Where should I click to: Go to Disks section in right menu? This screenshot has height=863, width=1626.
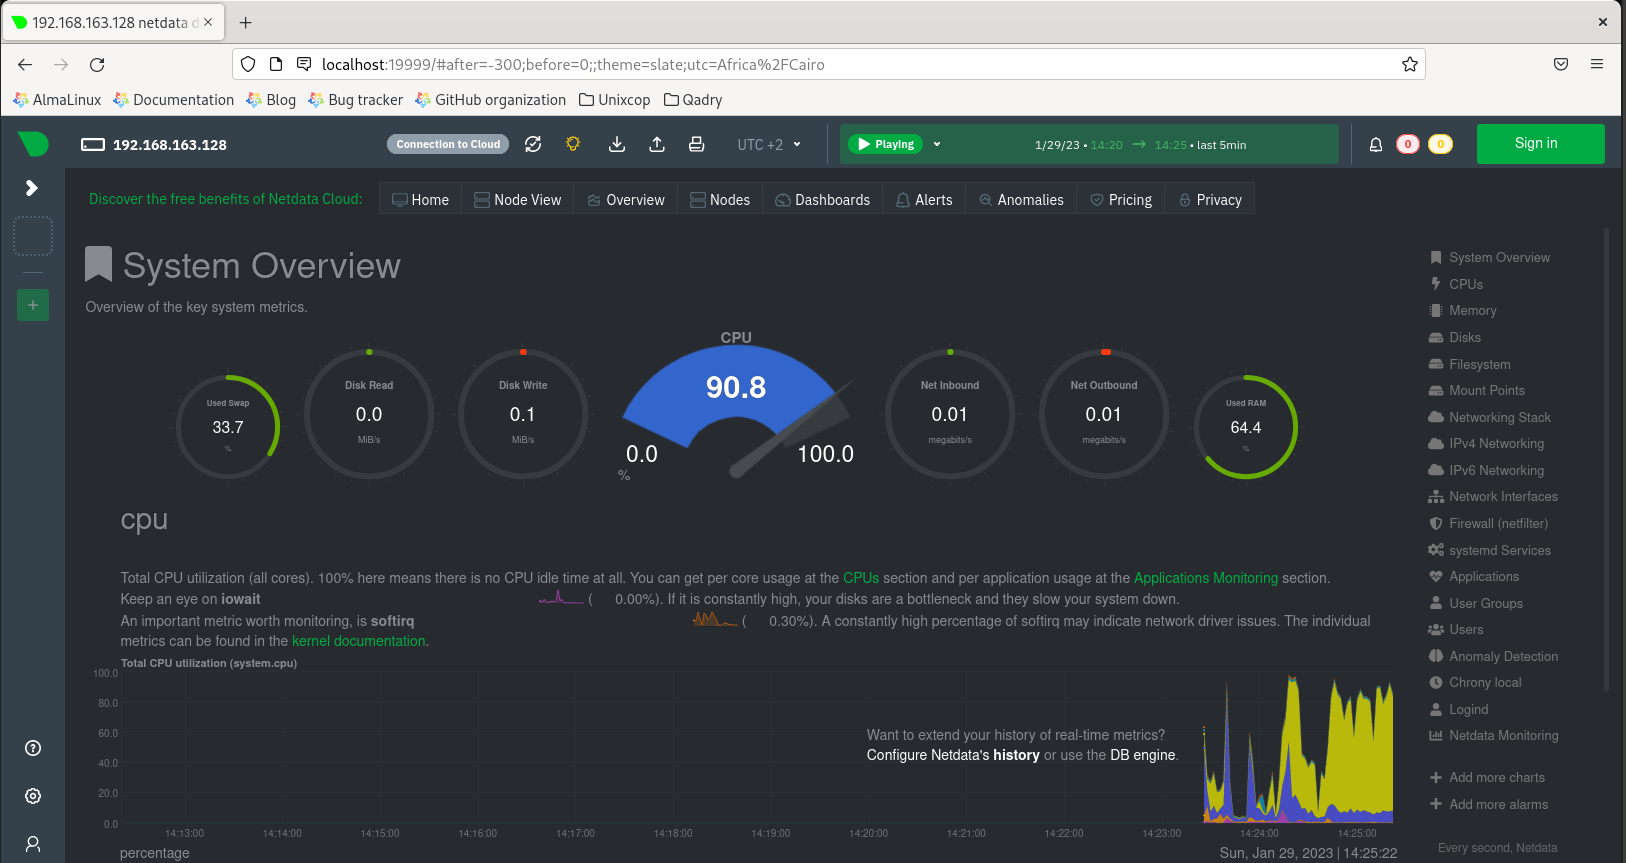coord(1455,338)
